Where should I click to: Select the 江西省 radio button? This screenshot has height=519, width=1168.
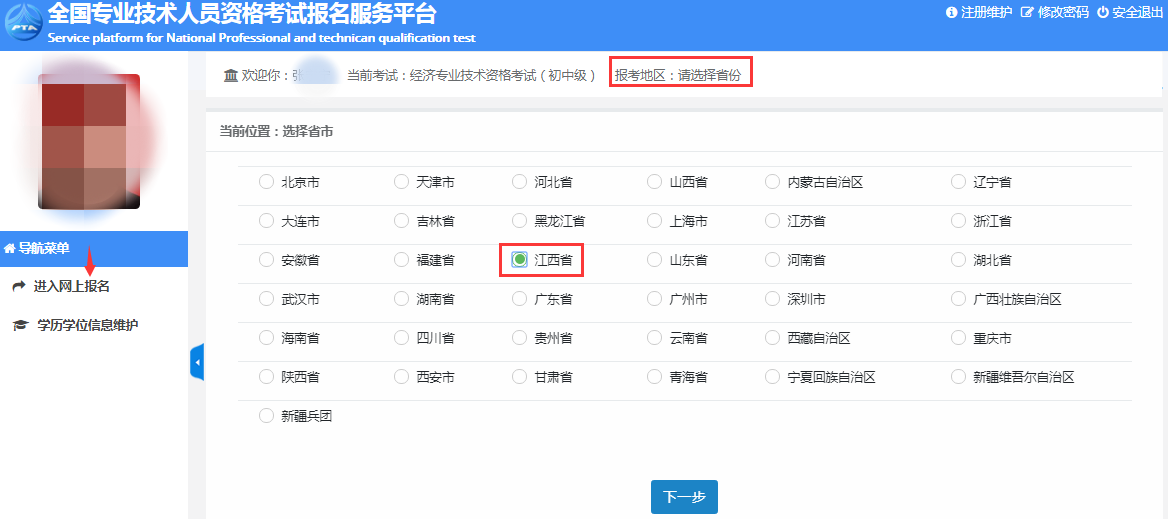pyautogui.click(x=519, y=260)
